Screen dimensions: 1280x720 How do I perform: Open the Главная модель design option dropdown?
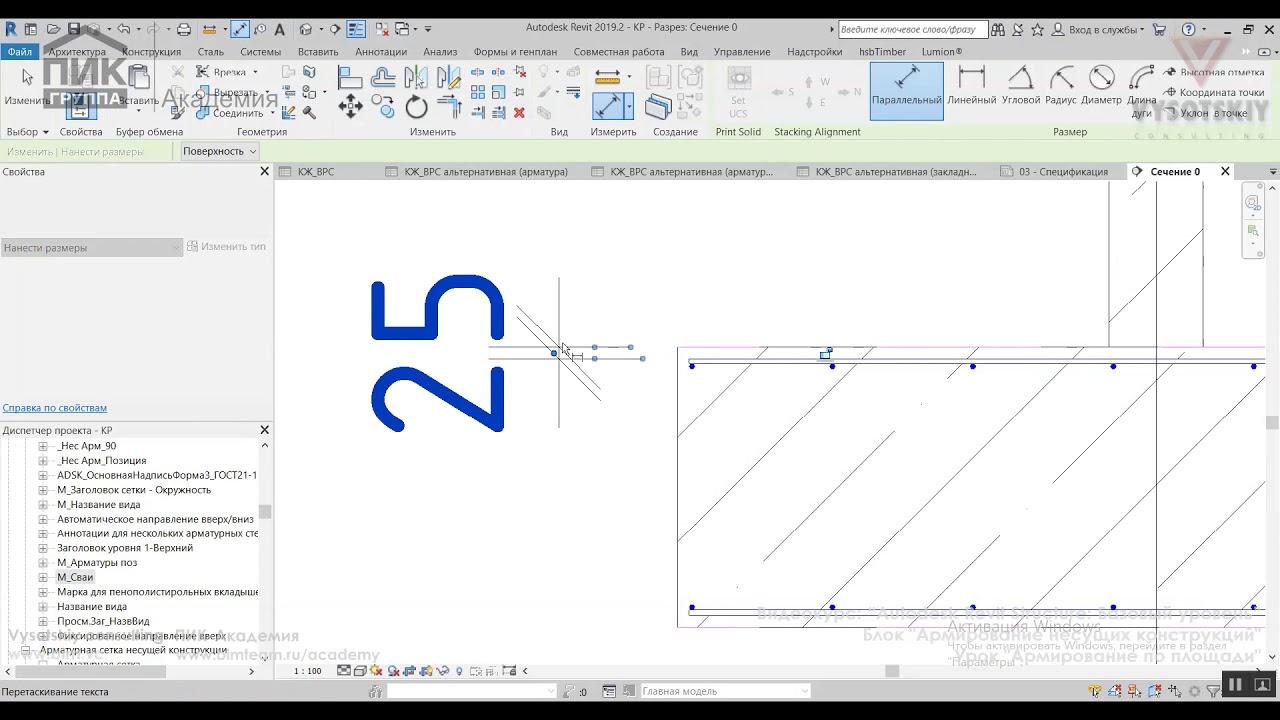pyautogui.click(x=724, y=691)
